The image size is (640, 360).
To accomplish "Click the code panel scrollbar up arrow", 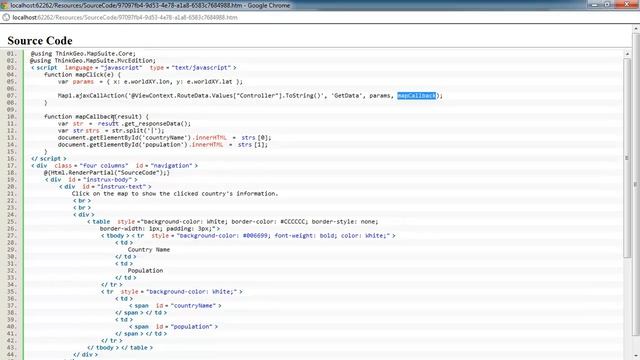I will [627, 53].
